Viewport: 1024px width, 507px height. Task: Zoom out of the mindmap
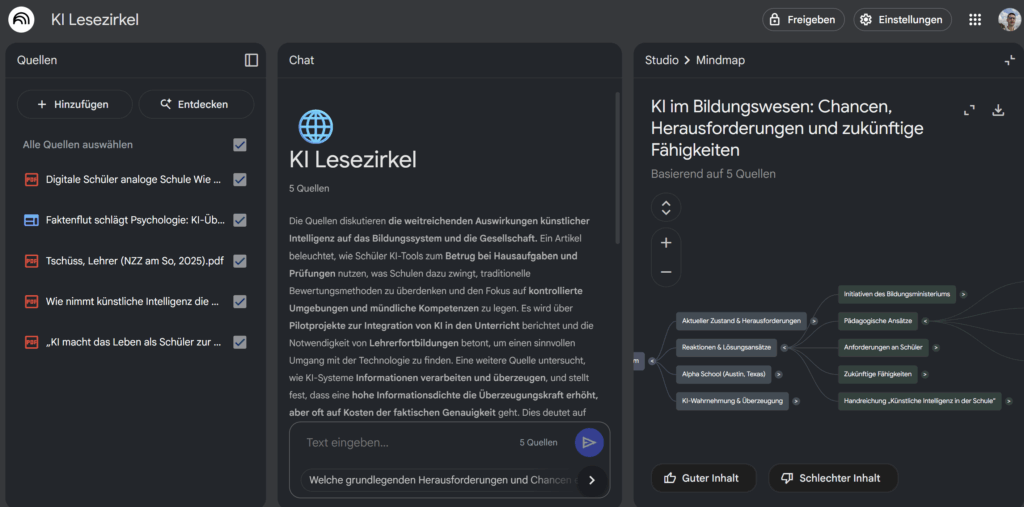point(666,272)
